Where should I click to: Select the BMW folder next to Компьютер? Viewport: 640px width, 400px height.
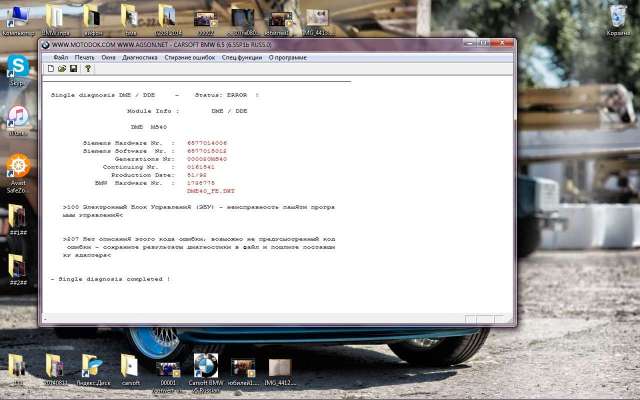tap(55, 20)
